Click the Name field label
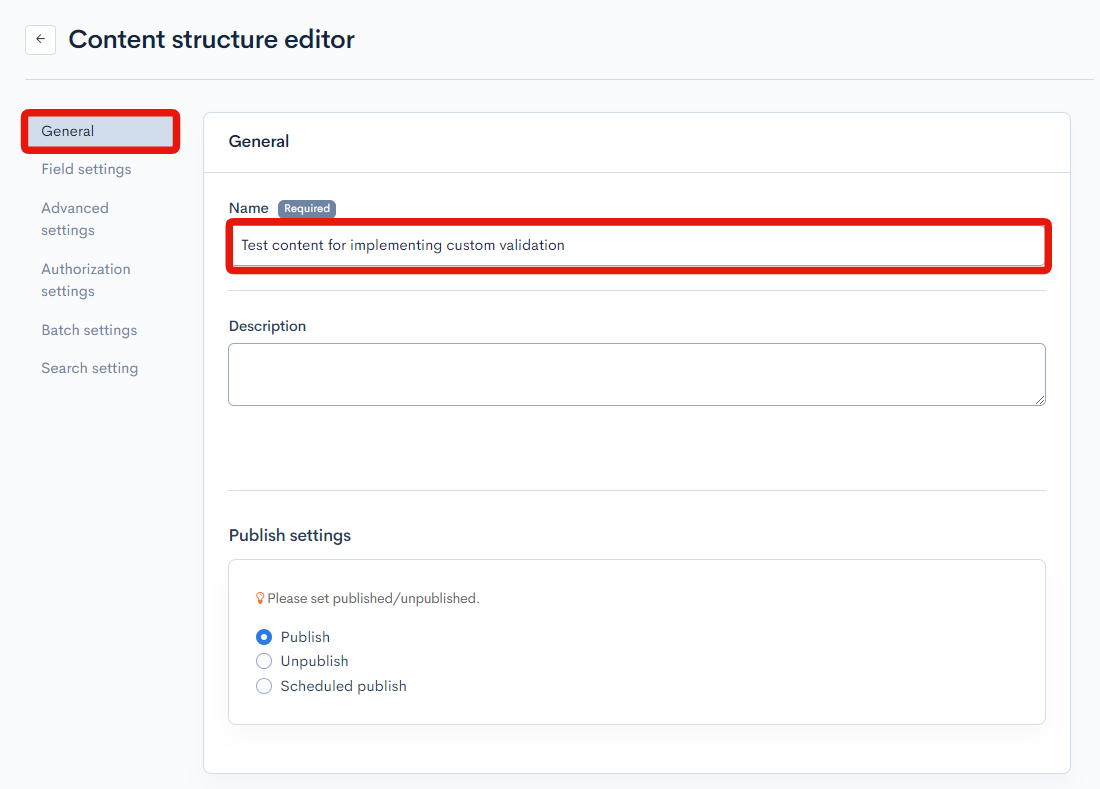This screenshot has height=789, width=1100. [x=249, y=208]
